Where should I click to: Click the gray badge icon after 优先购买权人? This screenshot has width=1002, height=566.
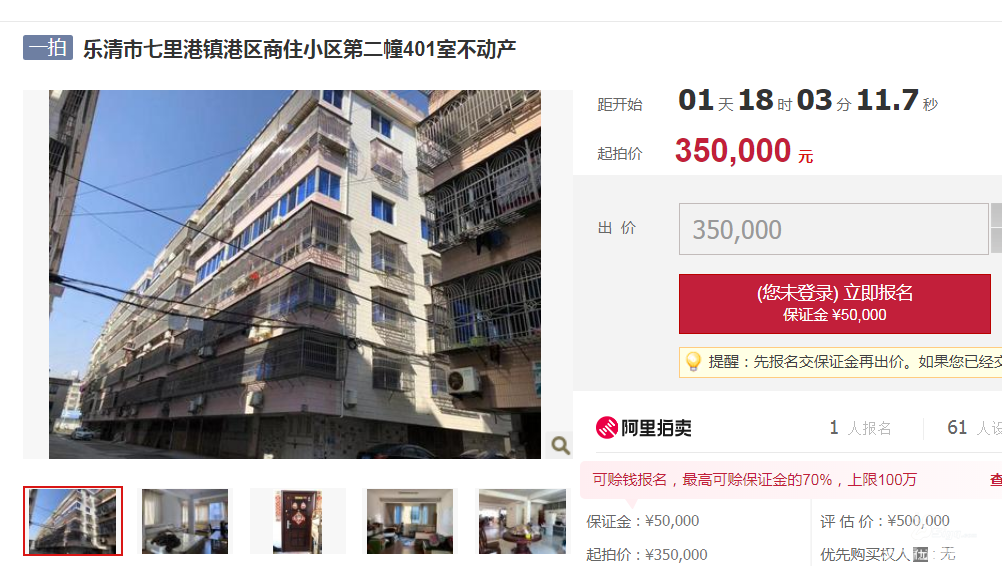pos(920,554)
